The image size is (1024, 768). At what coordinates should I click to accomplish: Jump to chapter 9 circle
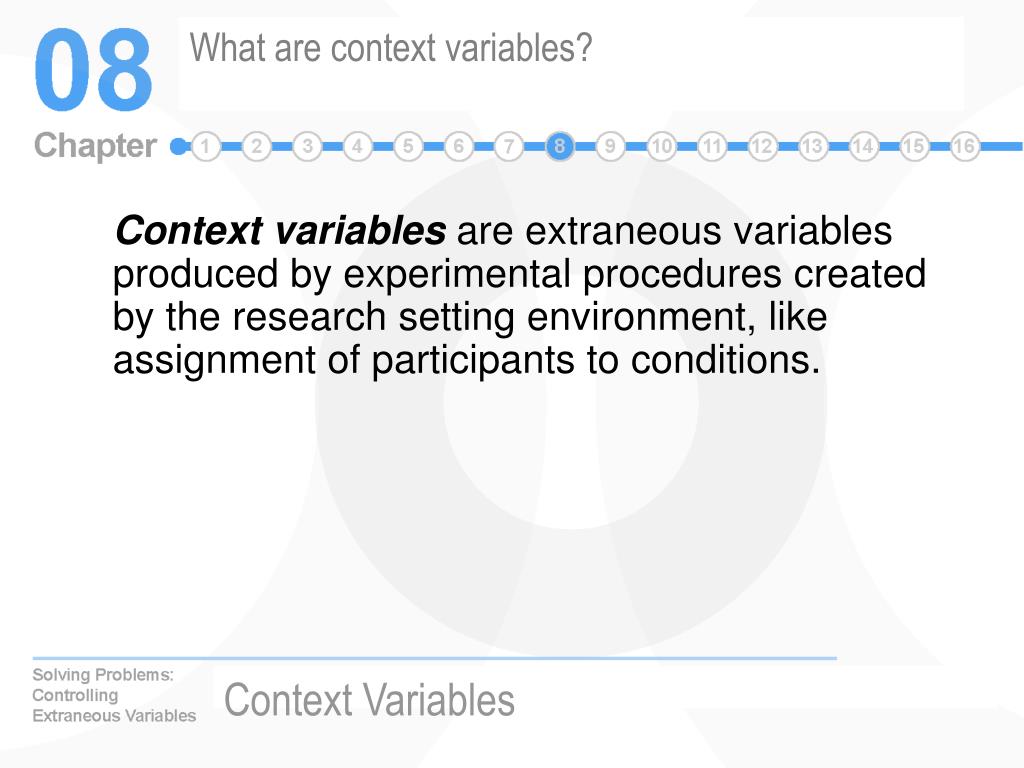click(x=610, y=146)
